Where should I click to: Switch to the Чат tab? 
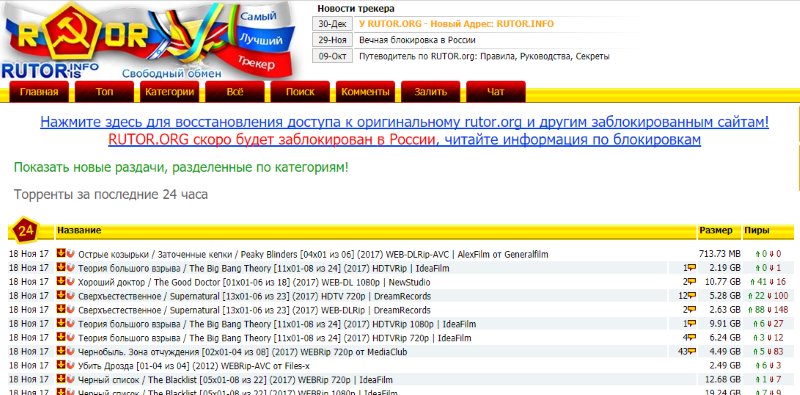pyautogui.click(x=495, y=92)
